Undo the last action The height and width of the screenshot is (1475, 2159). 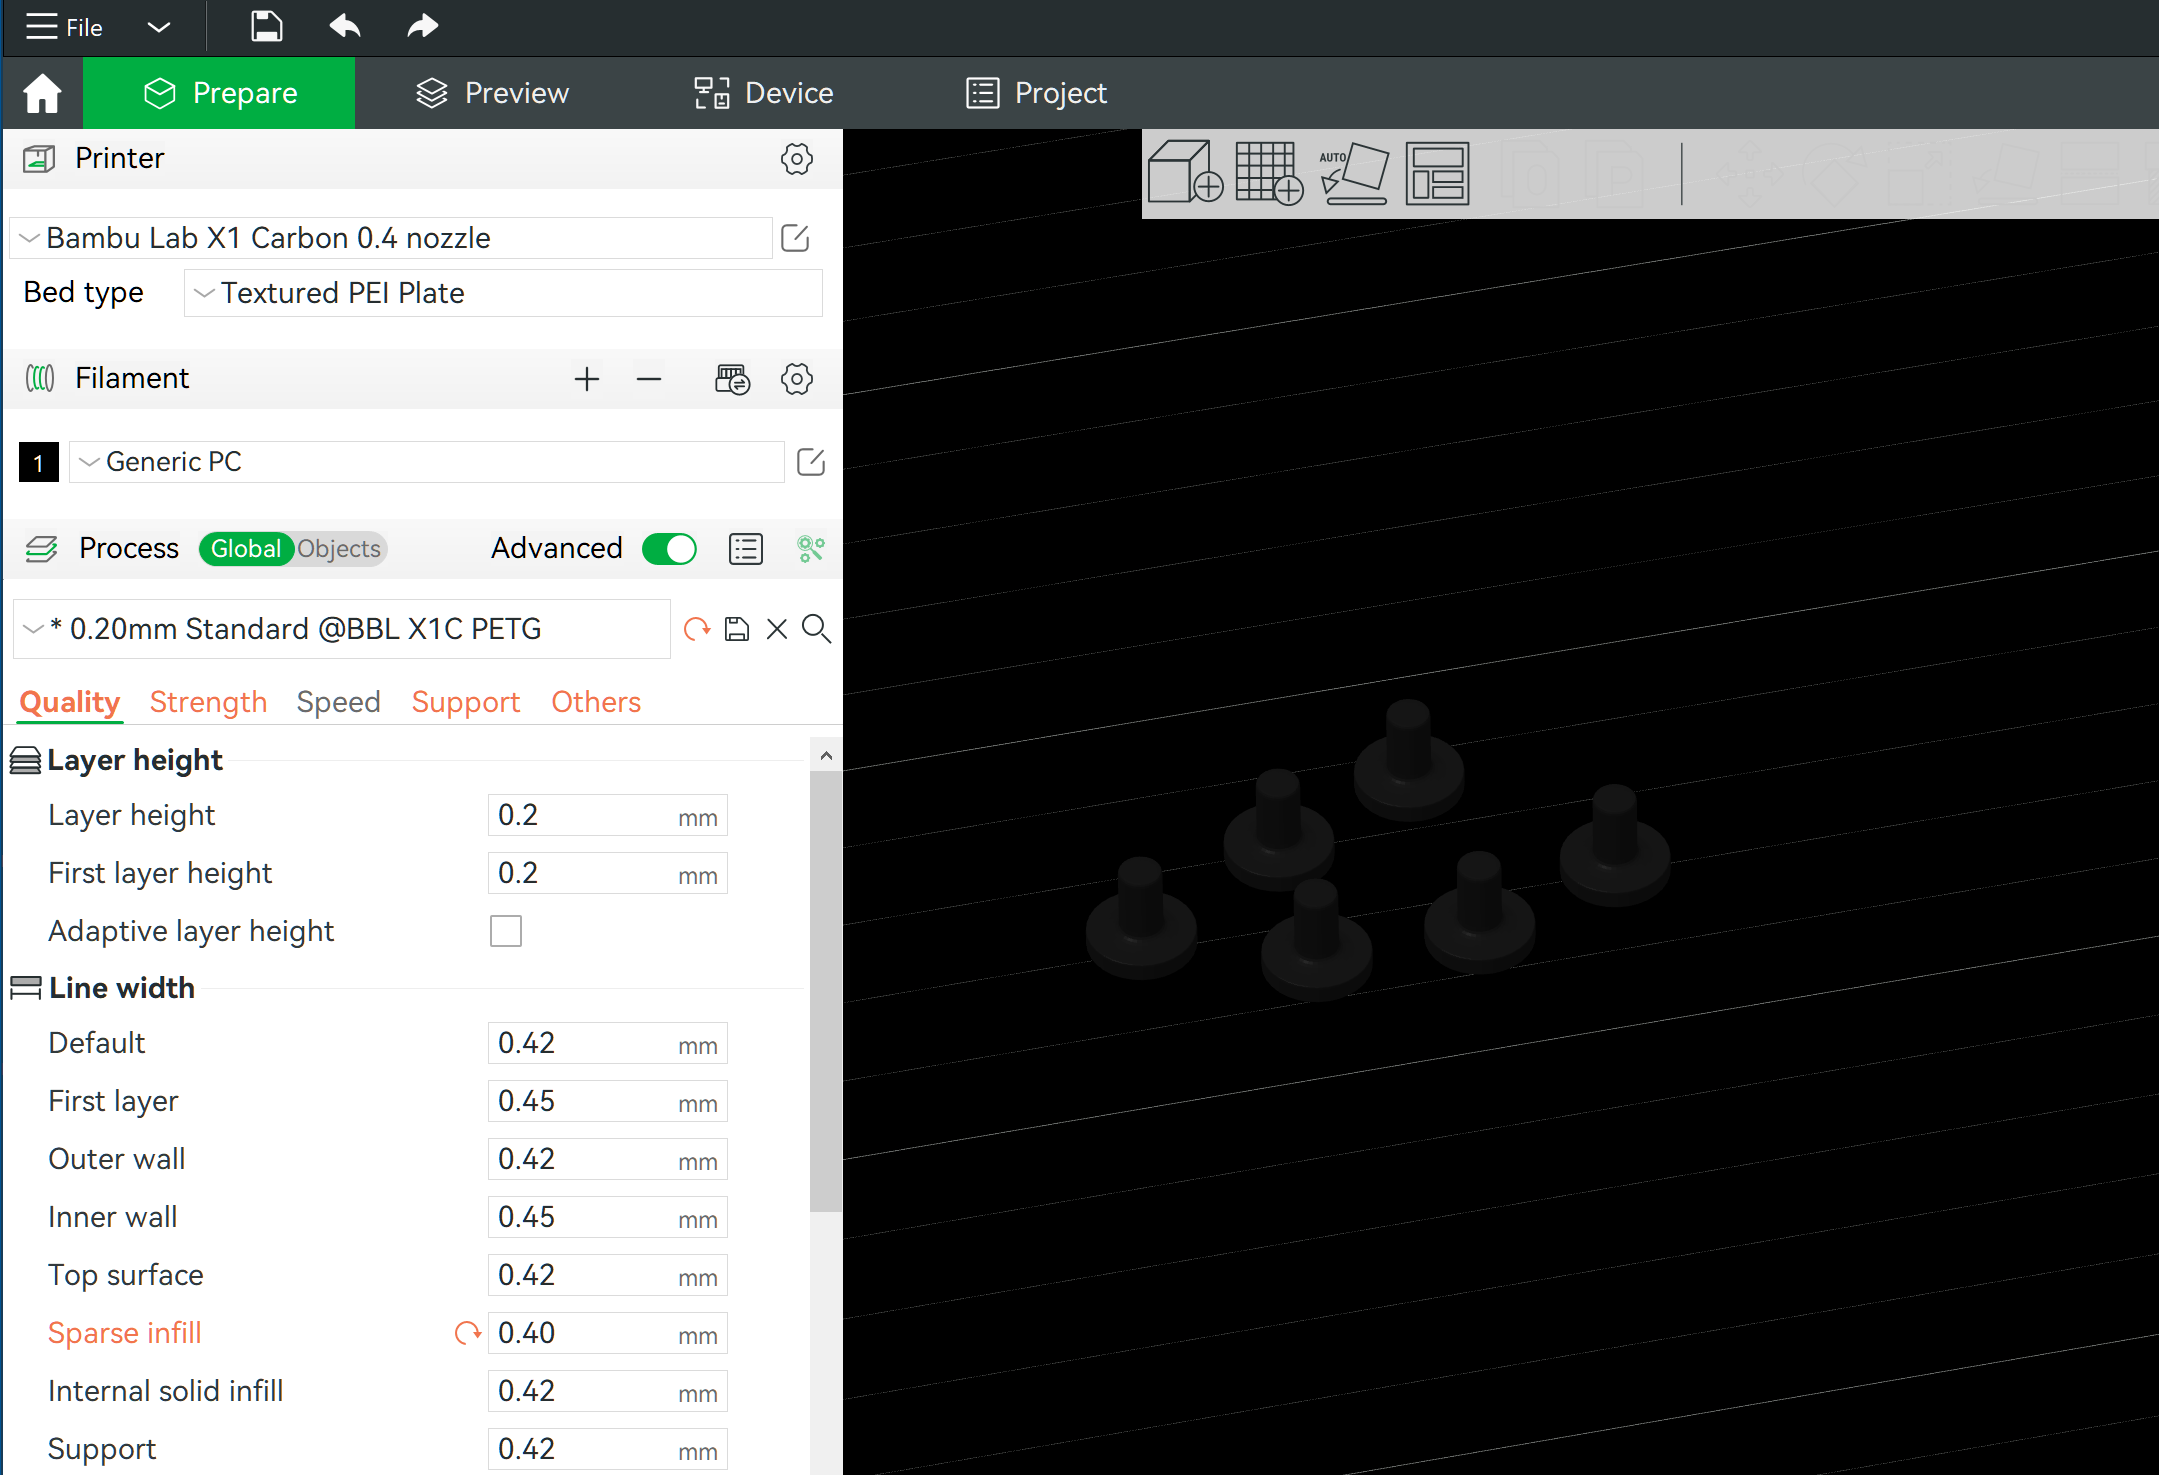pyautogui.click(x=344, y=26)
